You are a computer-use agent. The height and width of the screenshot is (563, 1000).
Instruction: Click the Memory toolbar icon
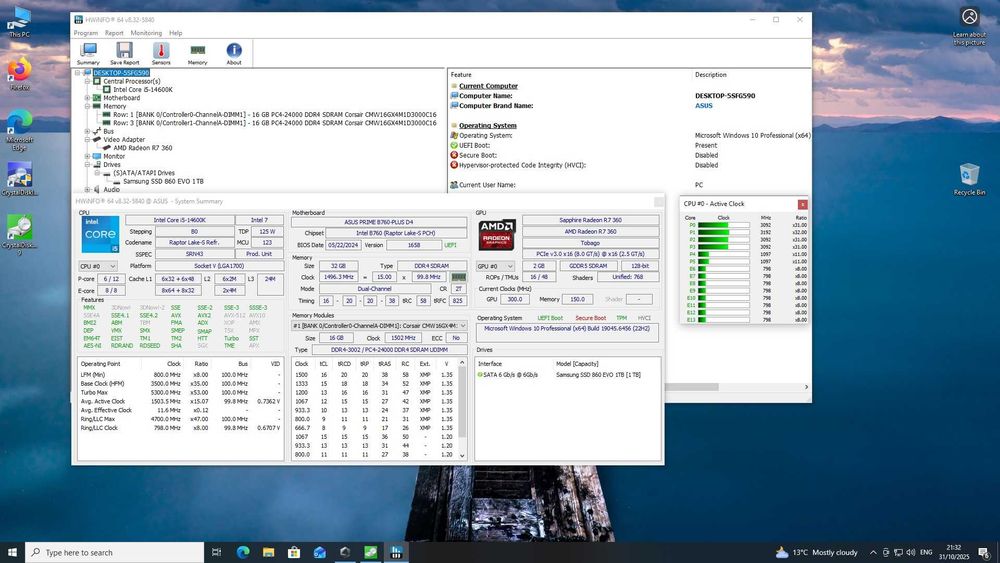coord(197,54)
